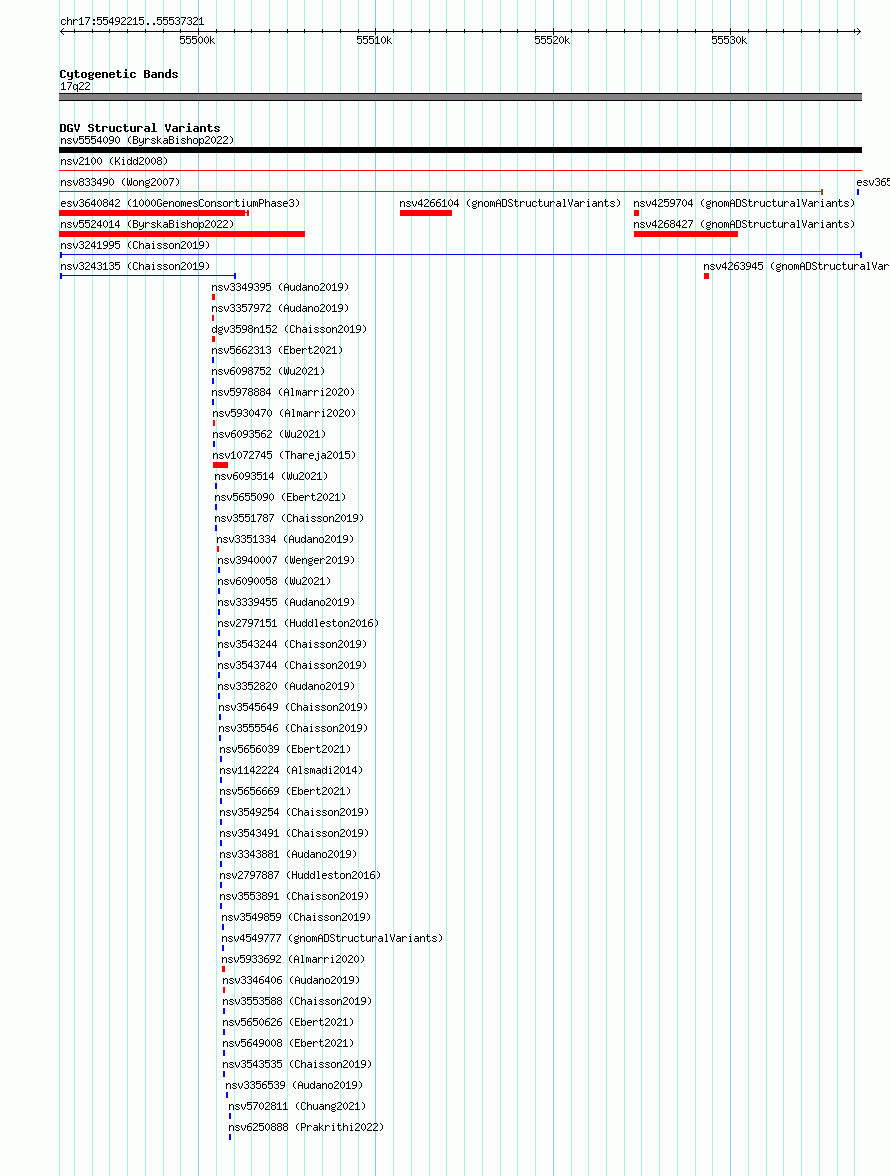Click the 55520k ruler position label

[x=552, y=40]
